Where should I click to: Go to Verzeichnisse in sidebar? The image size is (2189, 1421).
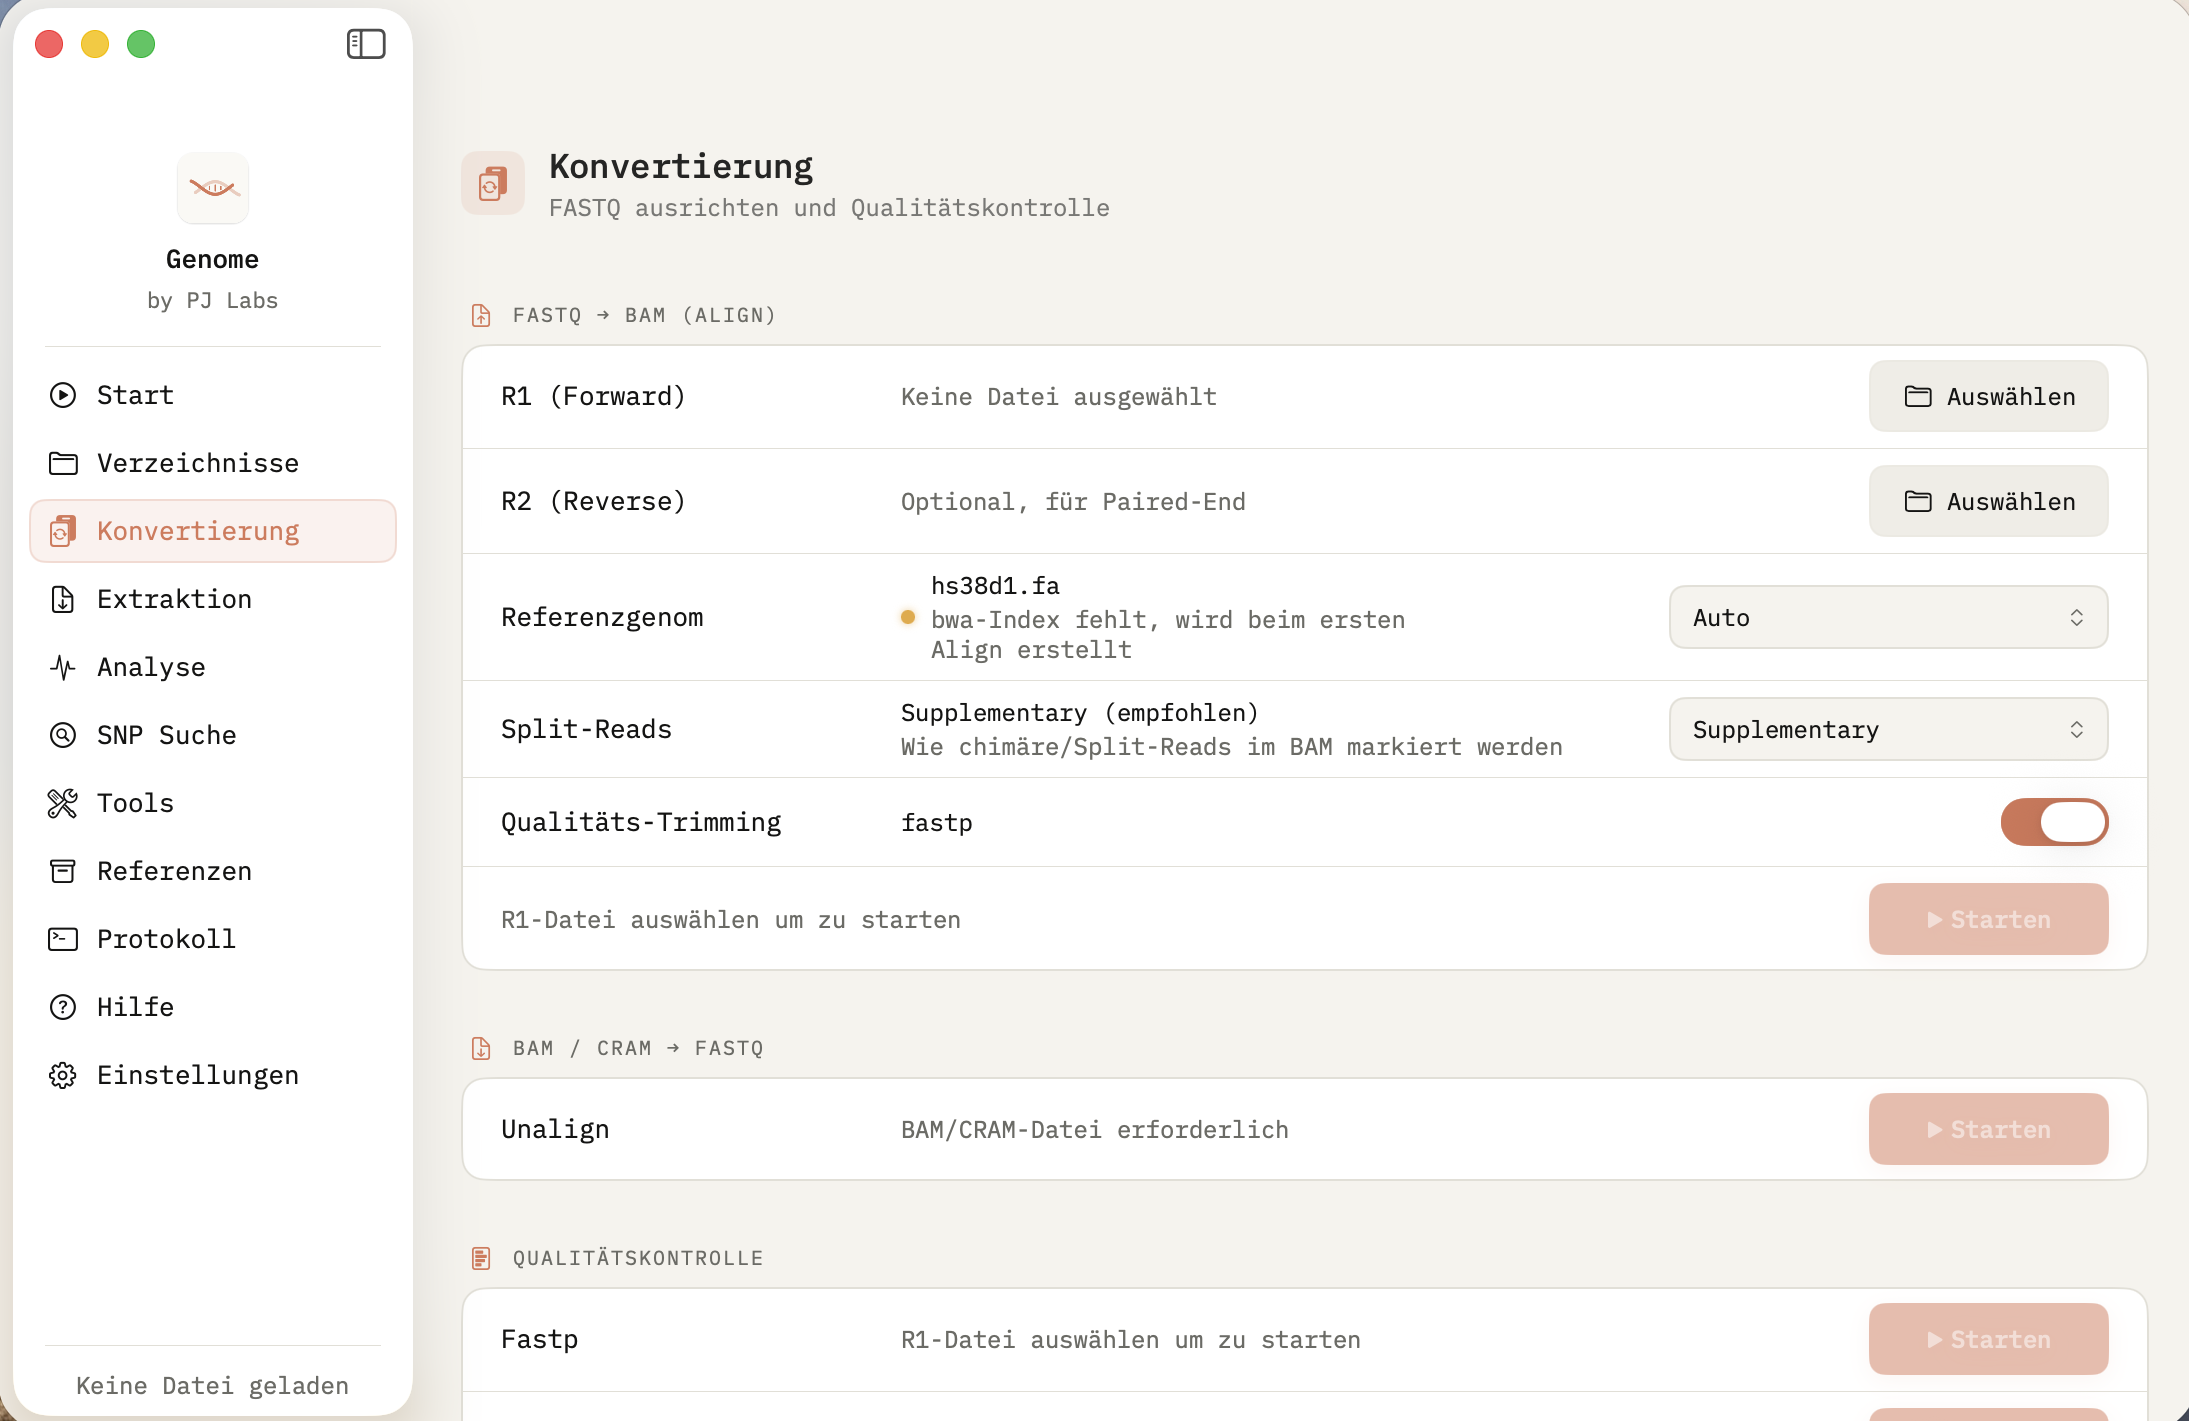(x=198, y=463)
